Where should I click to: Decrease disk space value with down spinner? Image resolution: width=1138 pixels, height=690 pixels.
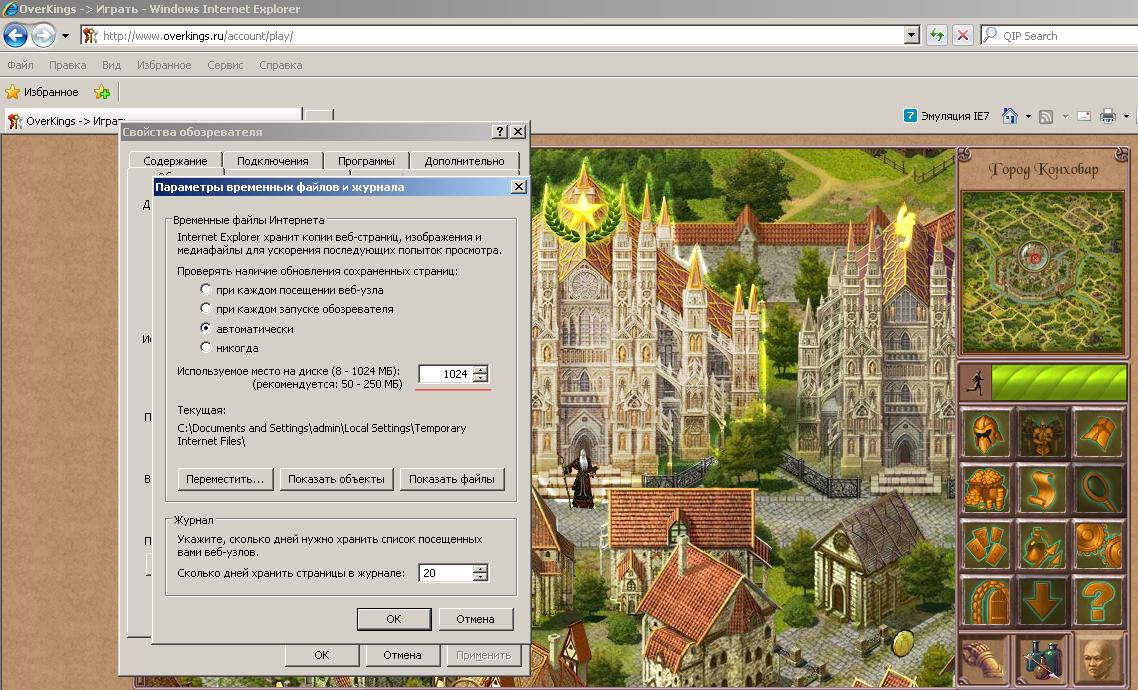(480, 378)
